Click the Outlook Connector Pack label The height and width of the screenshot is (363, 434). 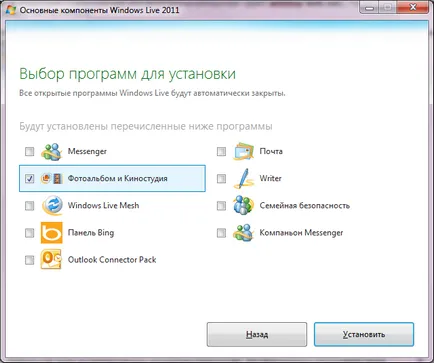coord(112,260)
